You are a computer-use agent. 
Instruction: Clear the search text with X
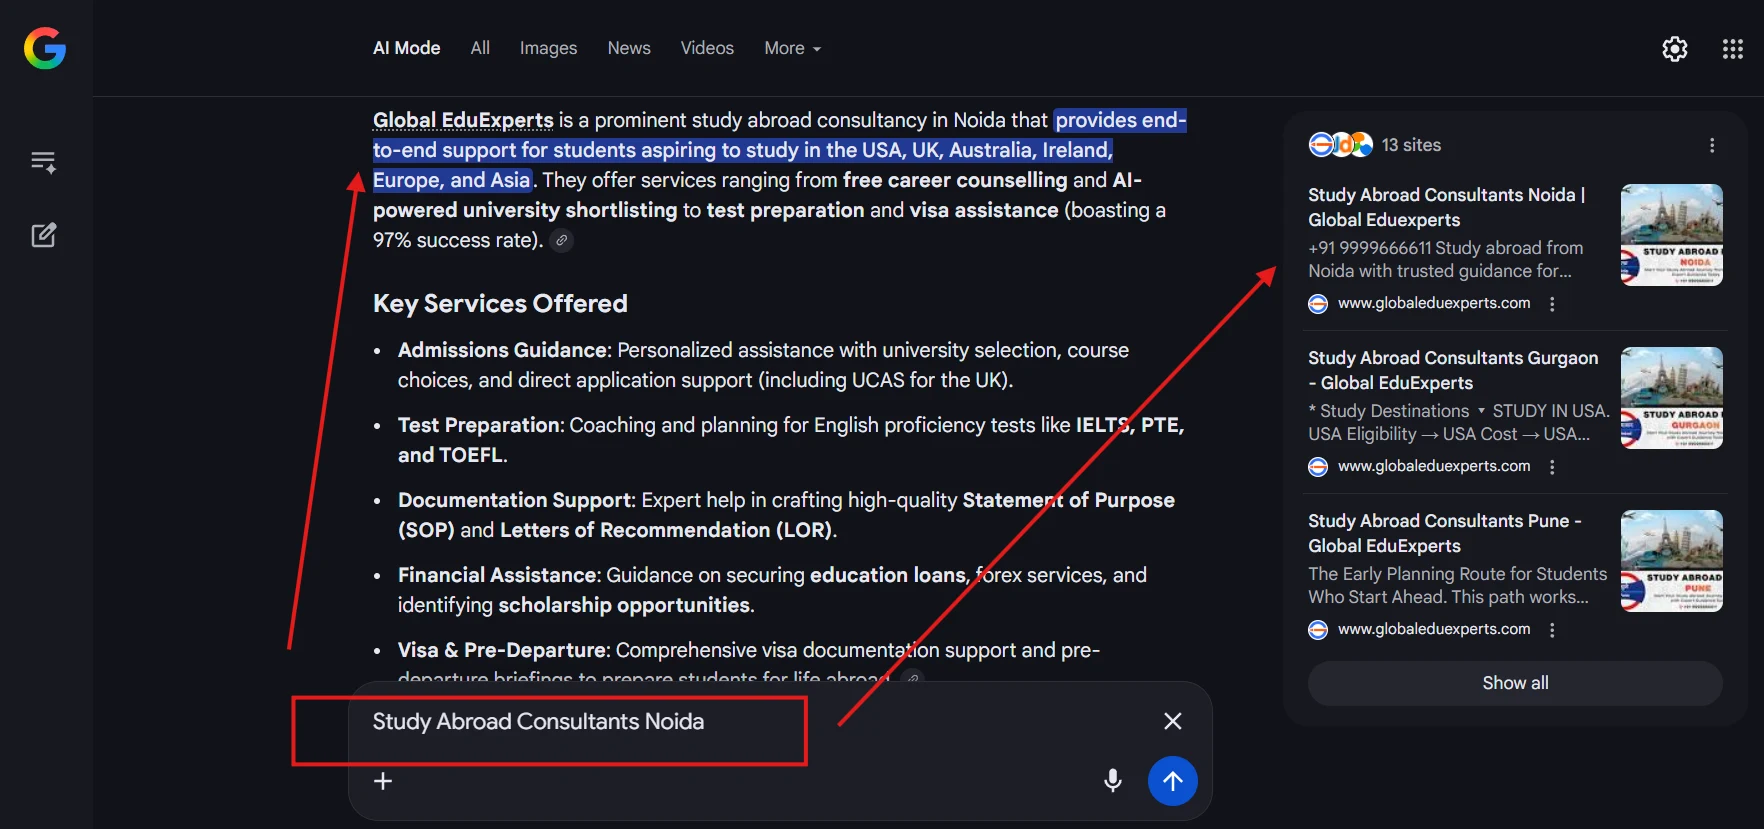pyautogui.click(x=1172, y=721)
